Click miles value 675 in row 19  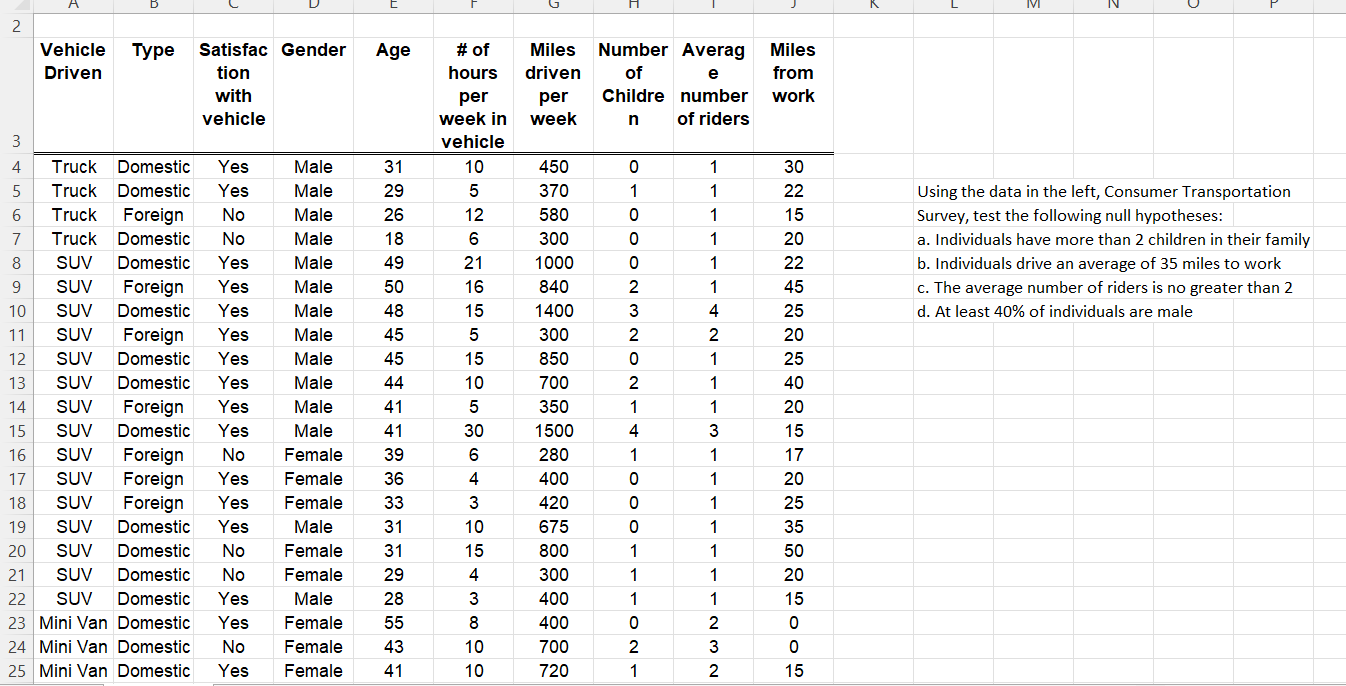(x=553, y=527)
